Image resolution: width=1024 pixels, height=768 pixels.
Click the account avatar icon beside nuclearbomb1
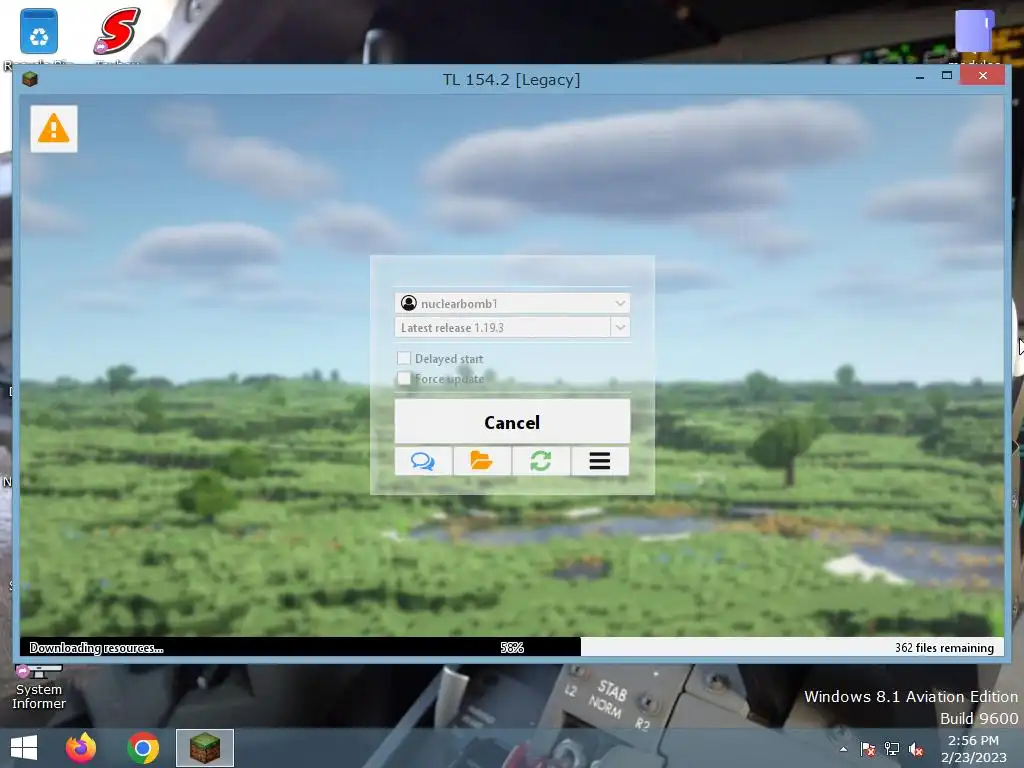(409, 303)
